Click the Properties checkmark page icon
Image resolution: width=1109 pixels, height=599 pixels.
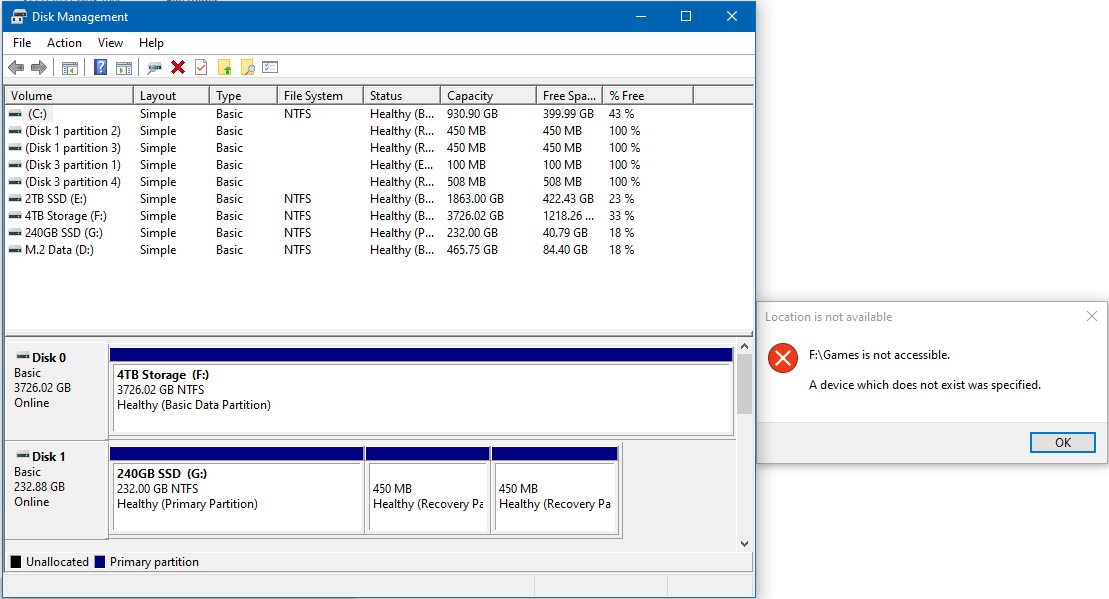[201, 67]
